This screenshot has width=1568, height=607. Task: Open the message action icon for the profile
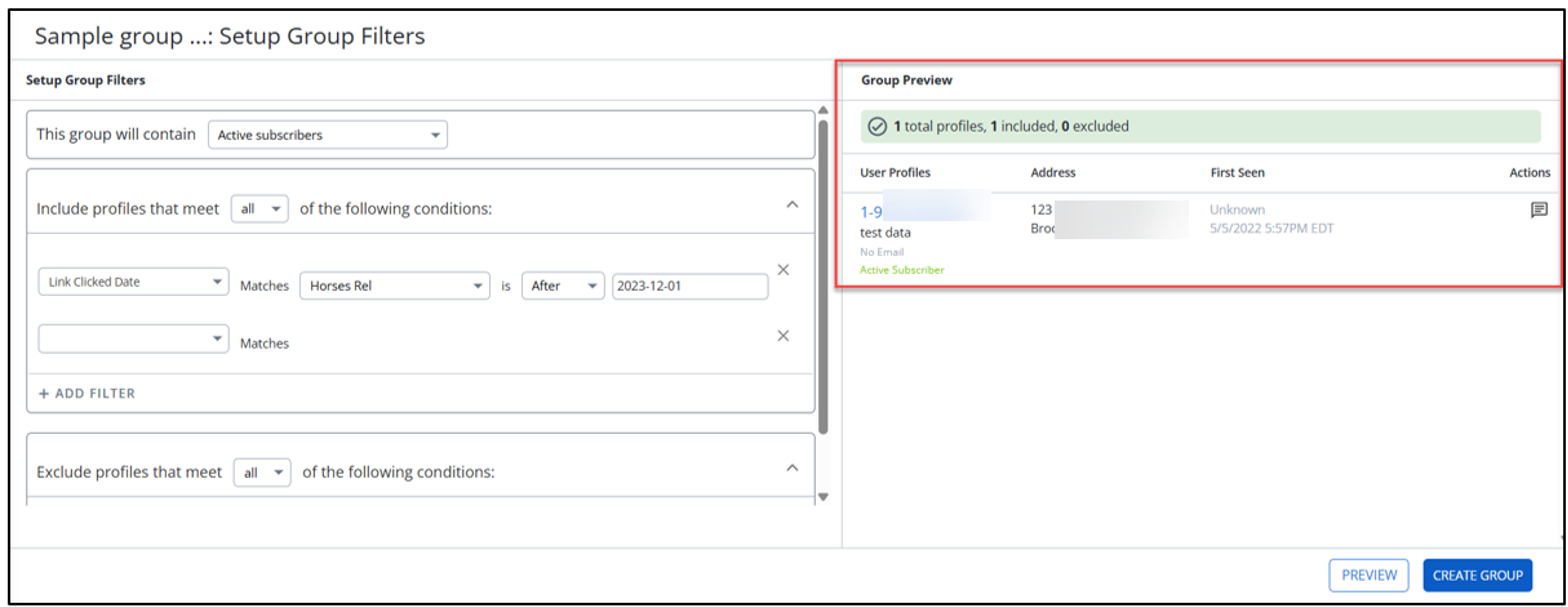pos(1539,210)
